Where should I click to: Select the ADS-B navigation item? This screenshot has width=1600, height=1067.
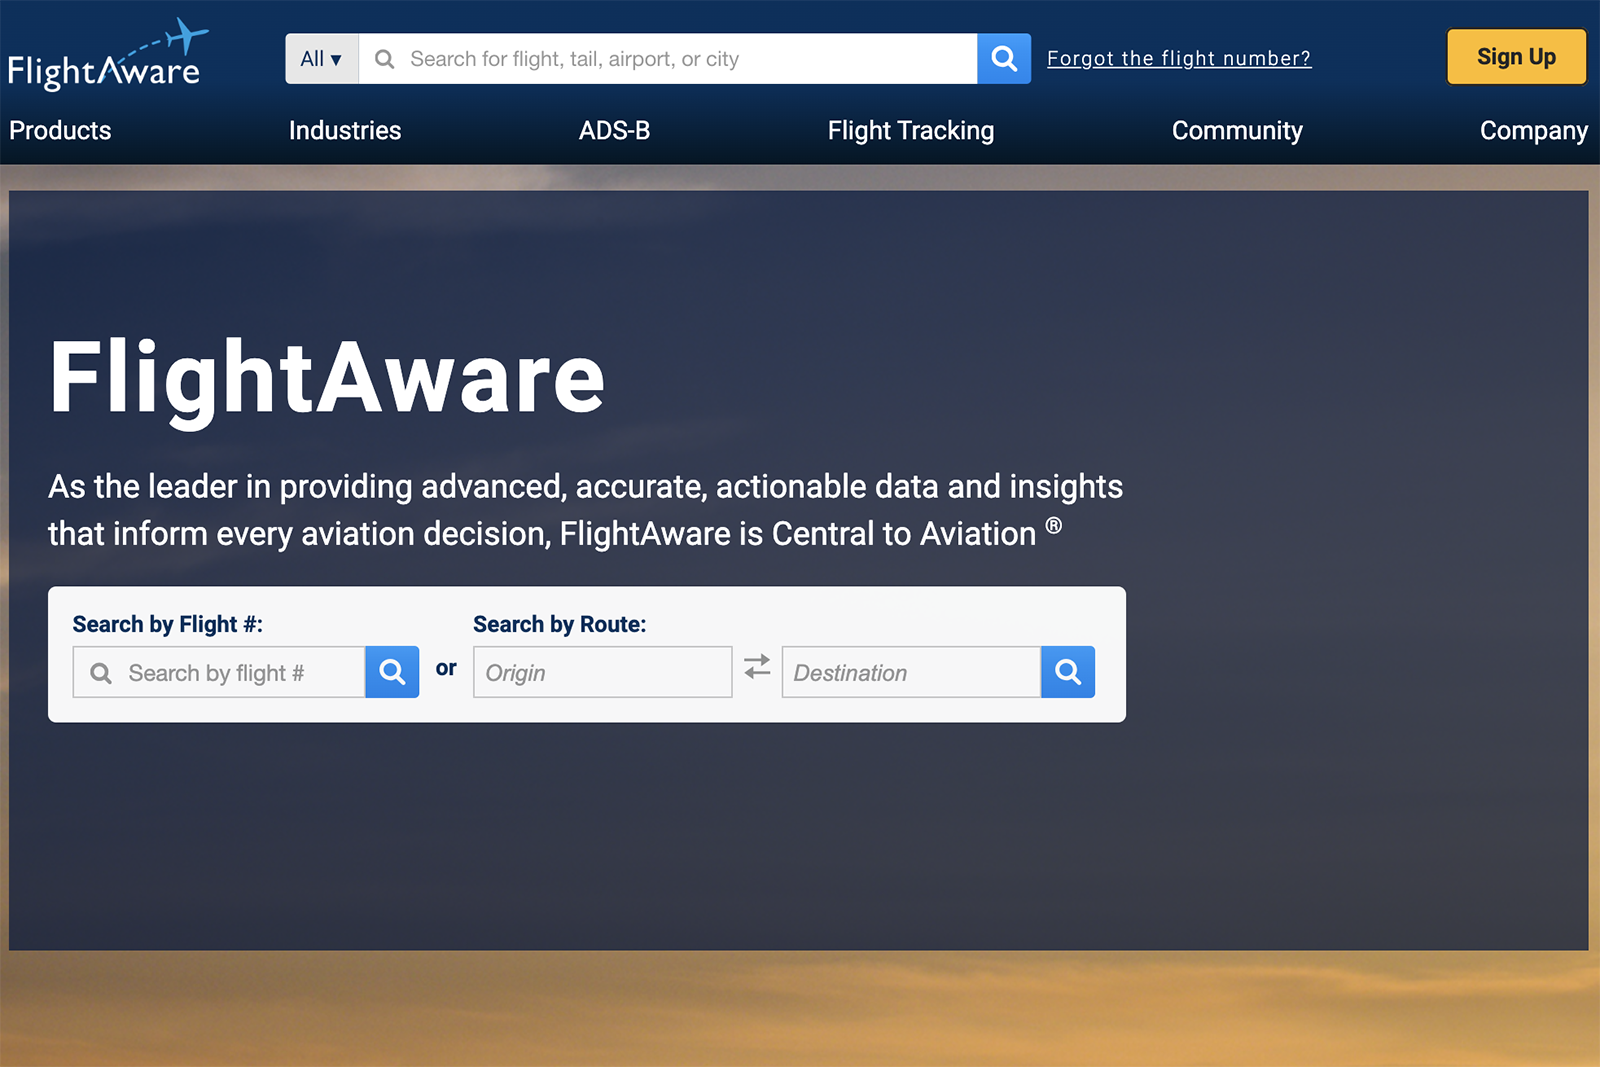(x=615, y=130)
